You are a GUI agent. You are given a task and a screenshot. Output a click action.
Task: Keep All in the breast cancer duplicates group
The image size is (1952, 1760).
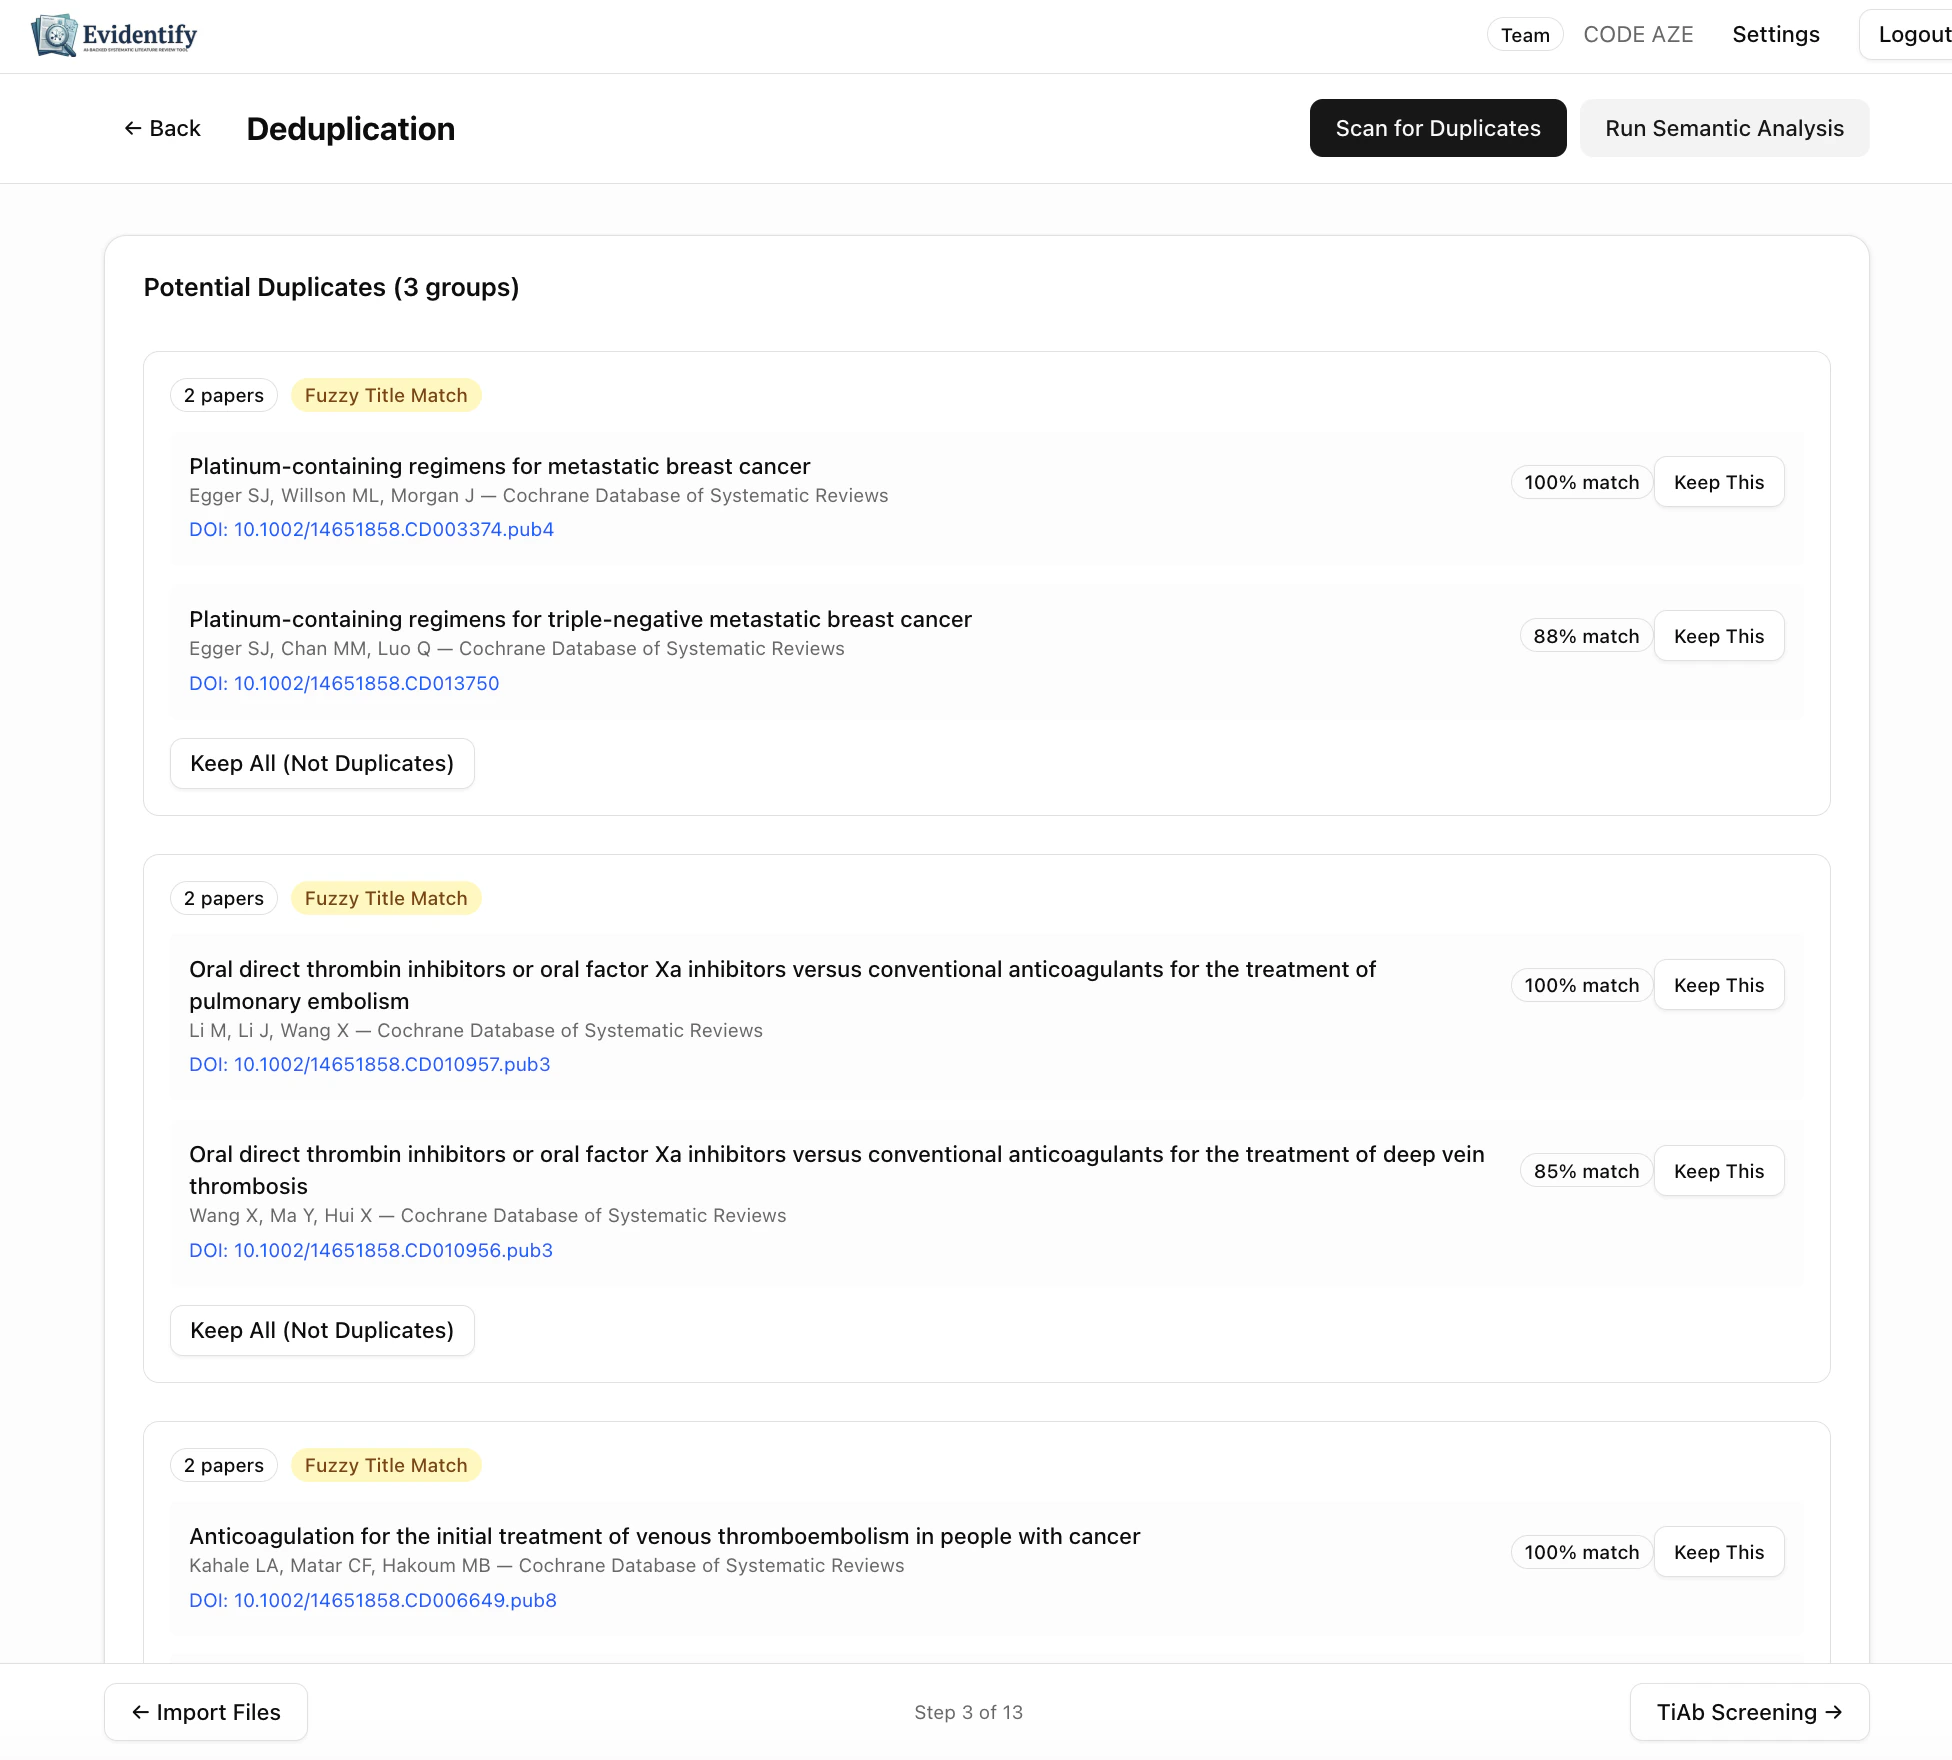point(322,763)
